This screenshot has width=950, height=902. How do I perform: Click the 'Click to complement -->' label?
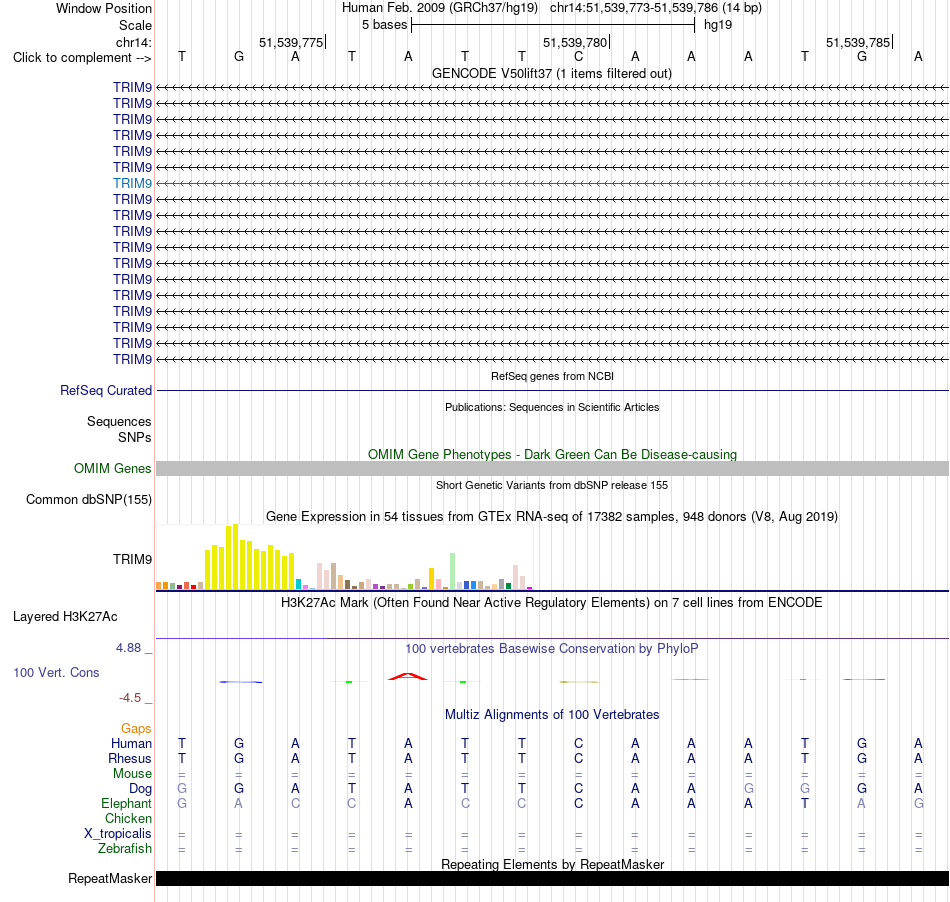[82, 58]
